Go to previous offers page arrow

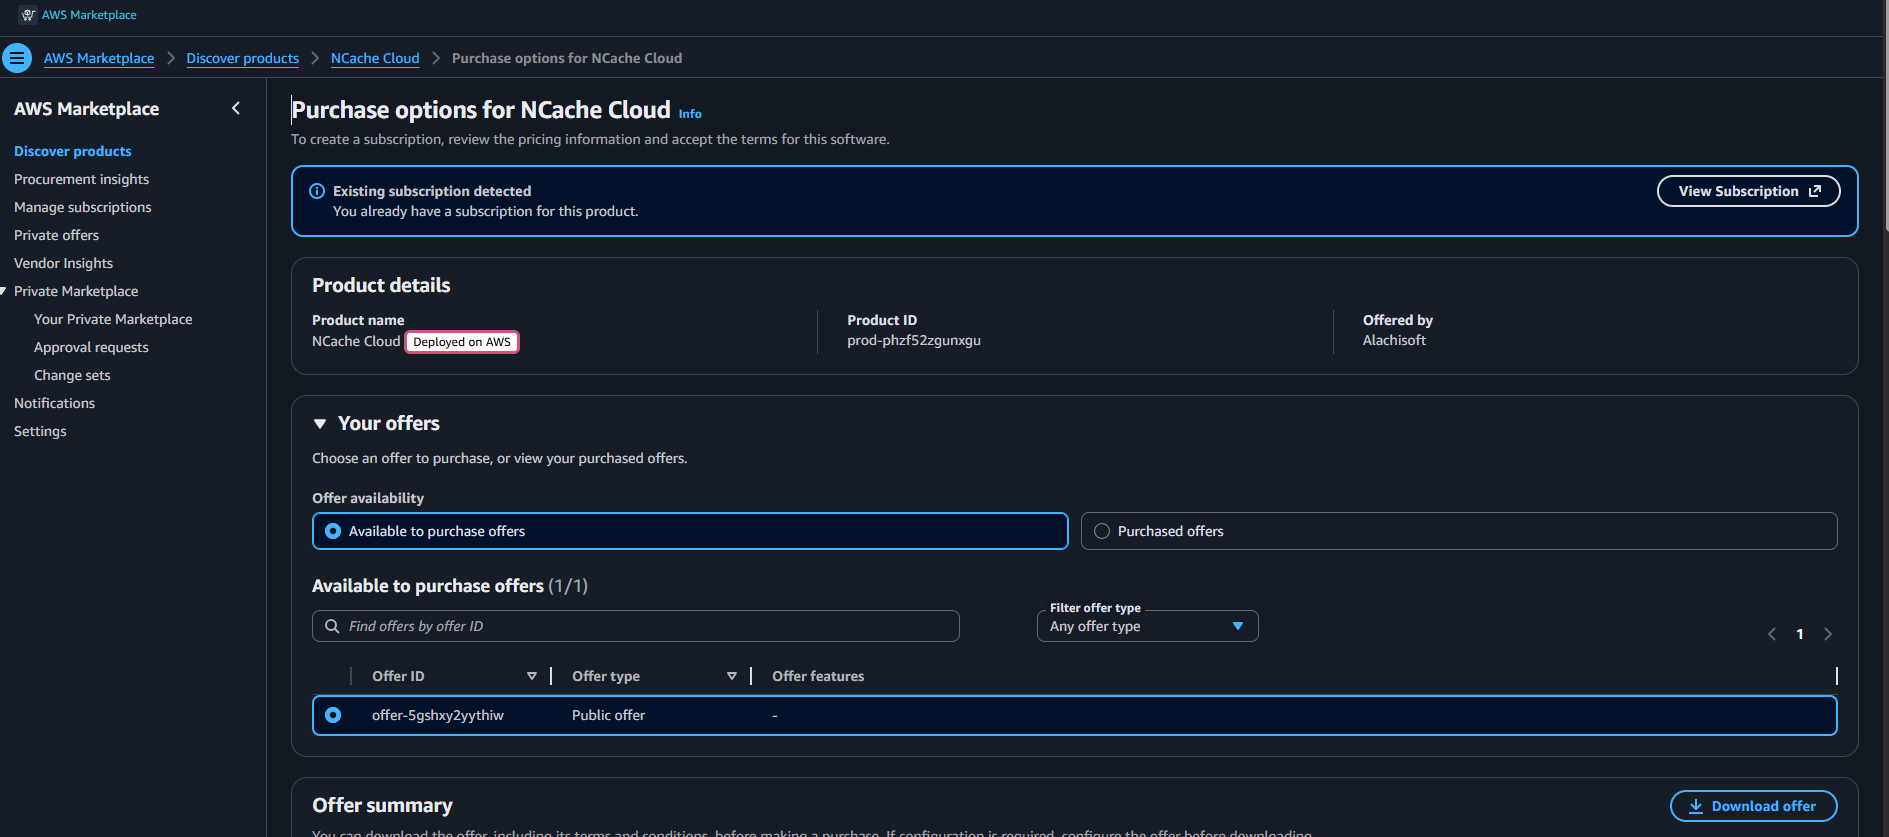[1772, 634]
